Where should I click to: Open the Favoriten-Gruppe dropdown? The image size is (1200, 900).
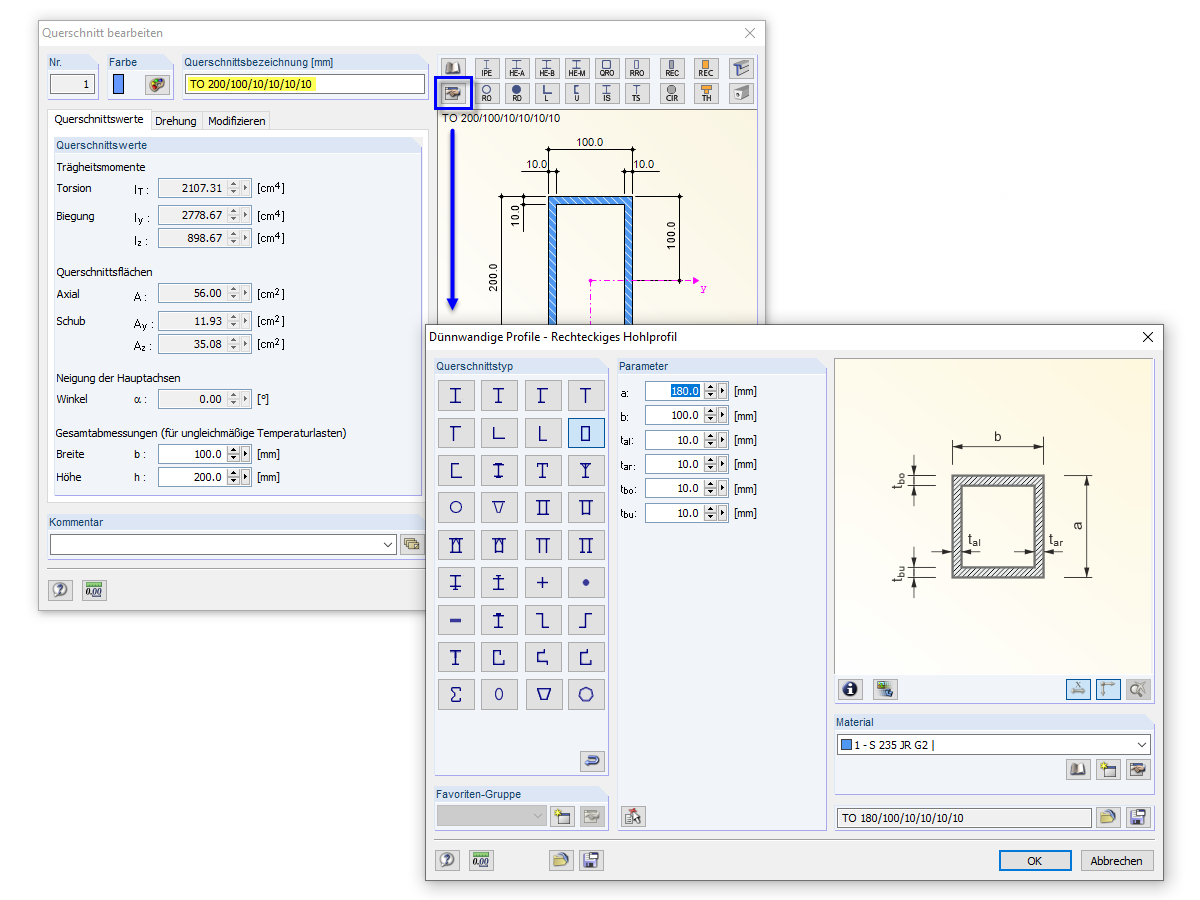538,816
